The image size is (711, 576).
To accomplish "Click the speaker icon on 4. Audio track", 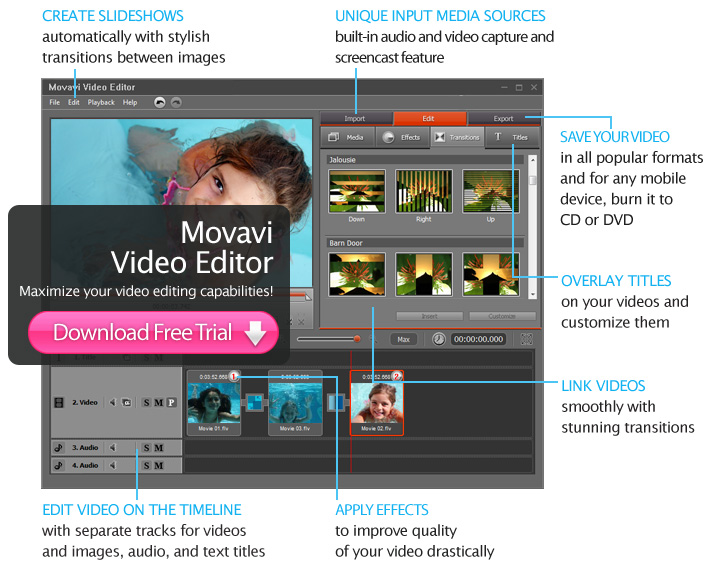I will click(113, 465).
